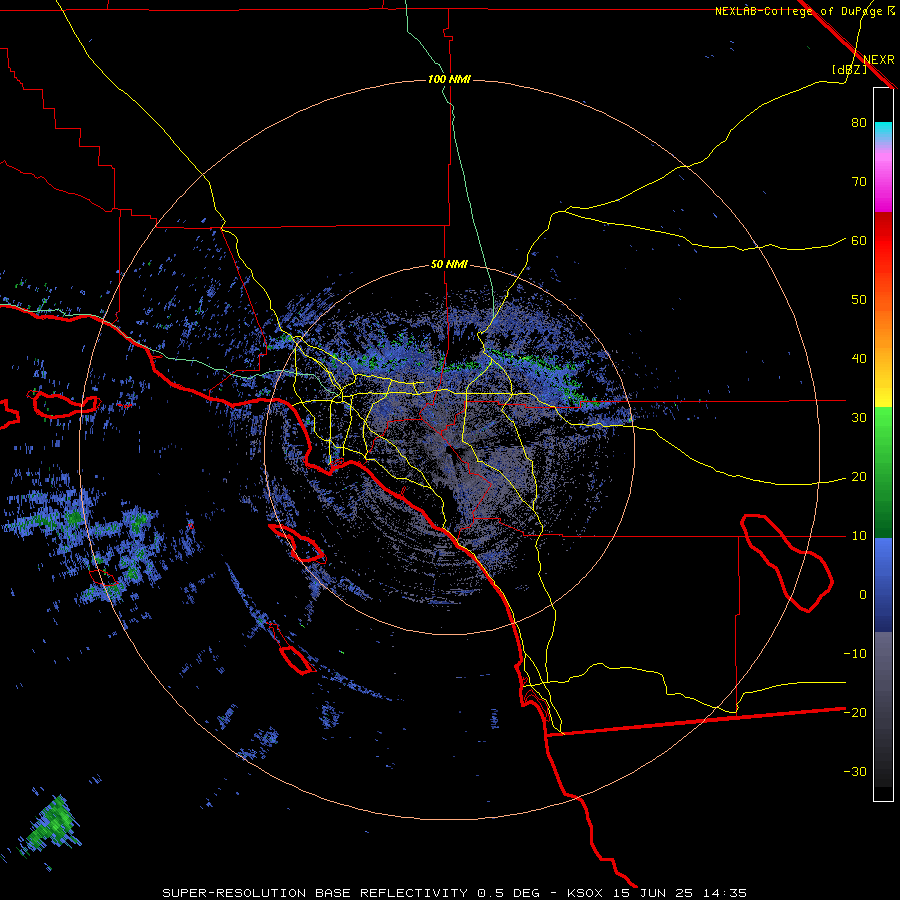Click the NEXR label above the dBZ legend

pyautogui.click(x=878, y=60)
